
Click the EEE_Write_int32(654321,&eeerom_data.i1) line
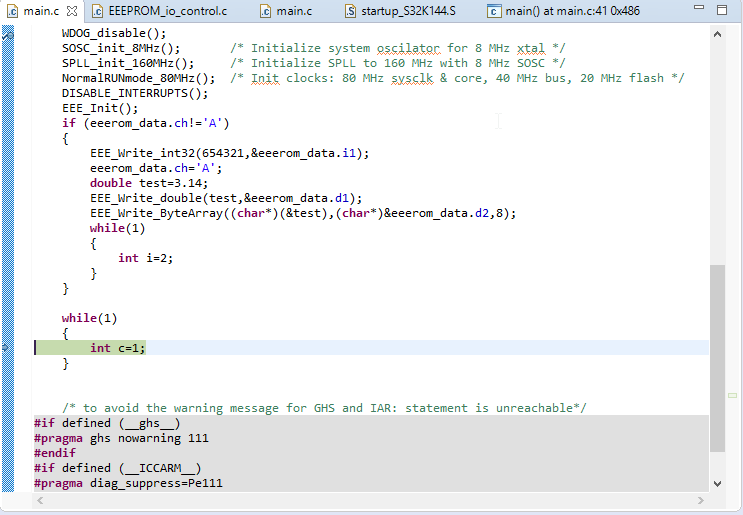coord(229,153)
